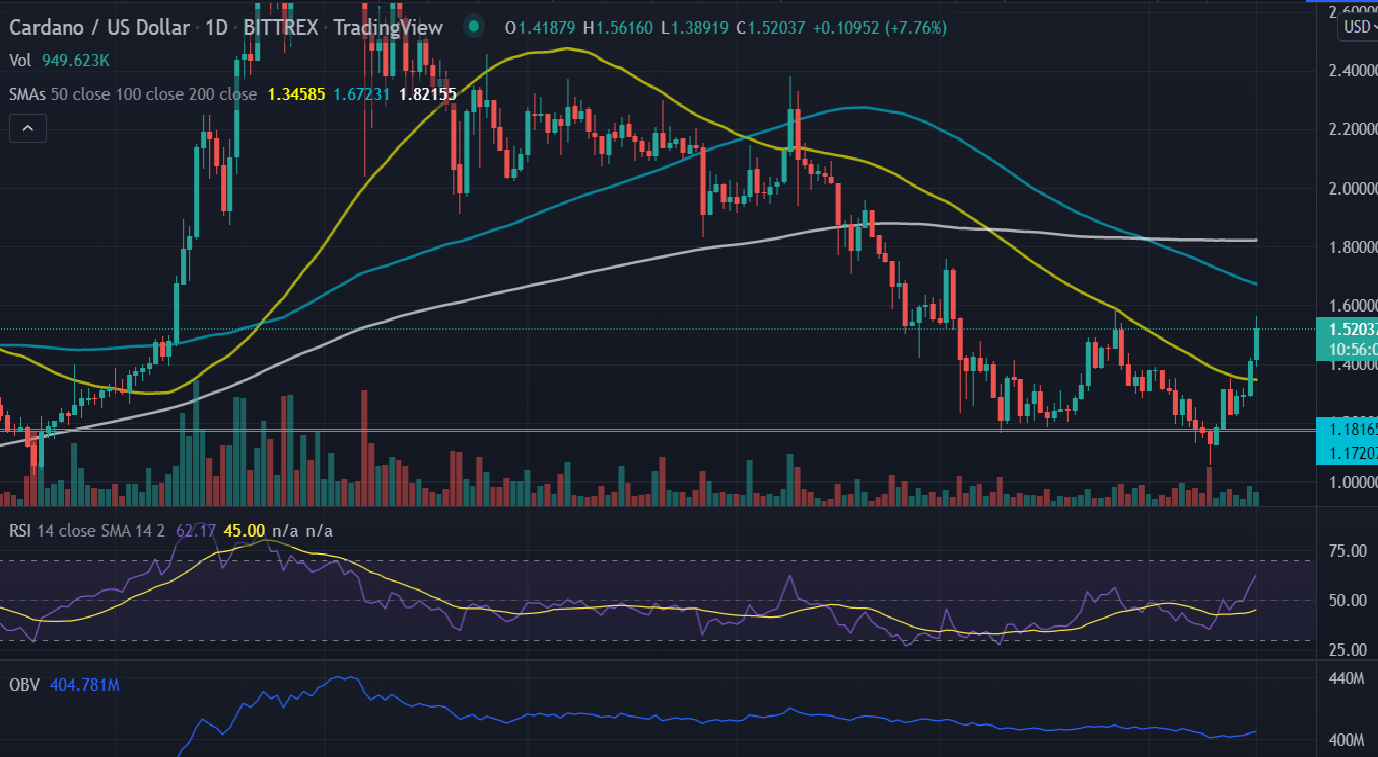This screenshot has height=757, width=1378.
Task: Click the yellow 50 SMA value 1.34585
Action: (298, 94)
